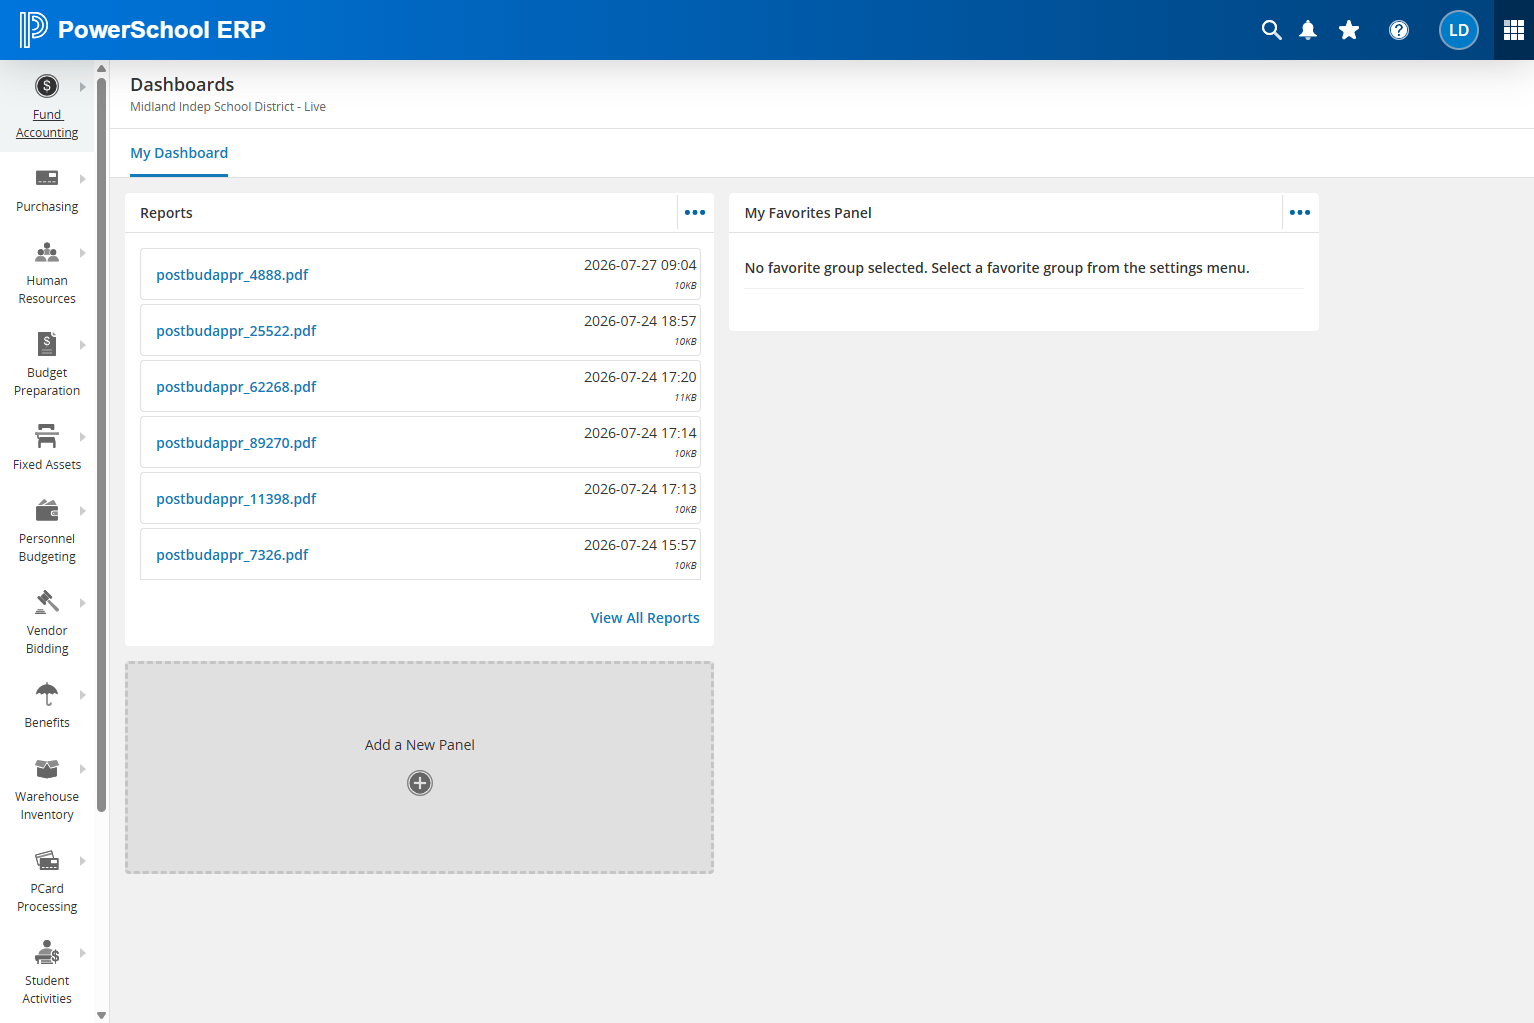Open the LD user profile avatar
Screen dimensions: 1534x1023
click(1459, 30)
